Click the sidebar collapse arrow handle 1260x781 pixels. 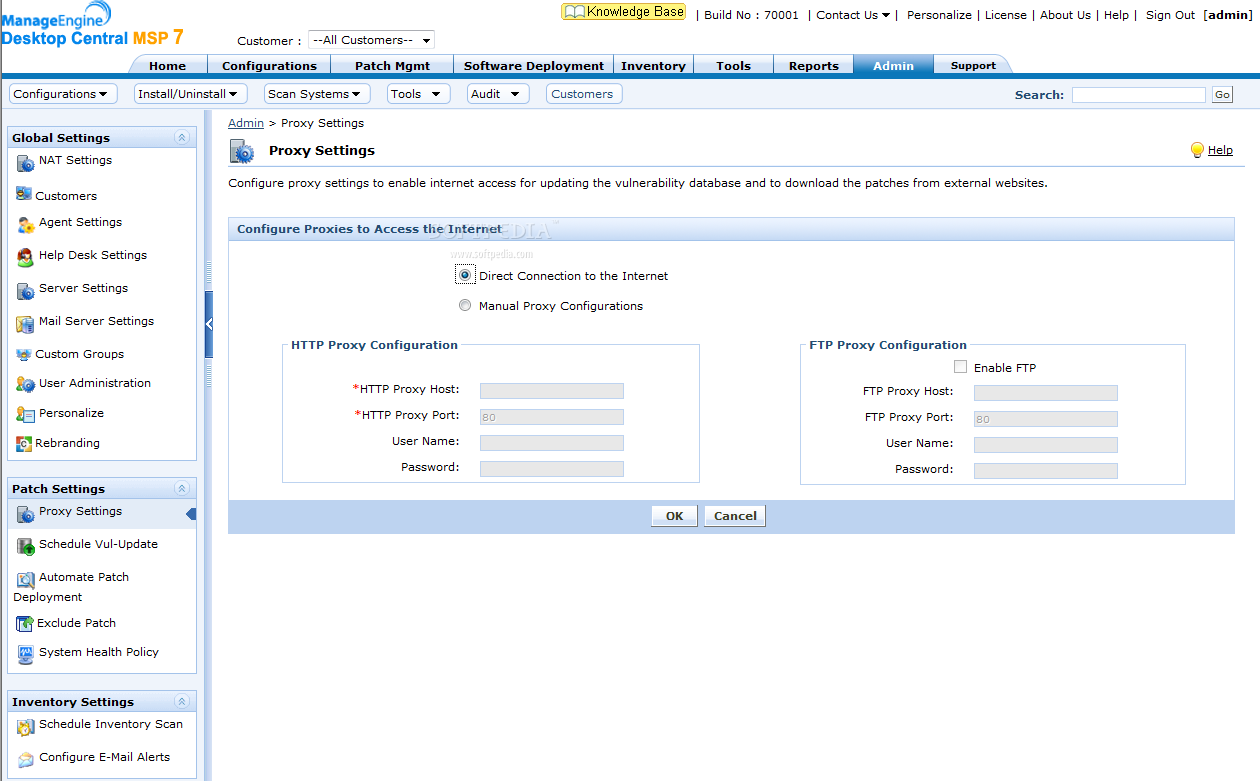[x=209, y=324]
